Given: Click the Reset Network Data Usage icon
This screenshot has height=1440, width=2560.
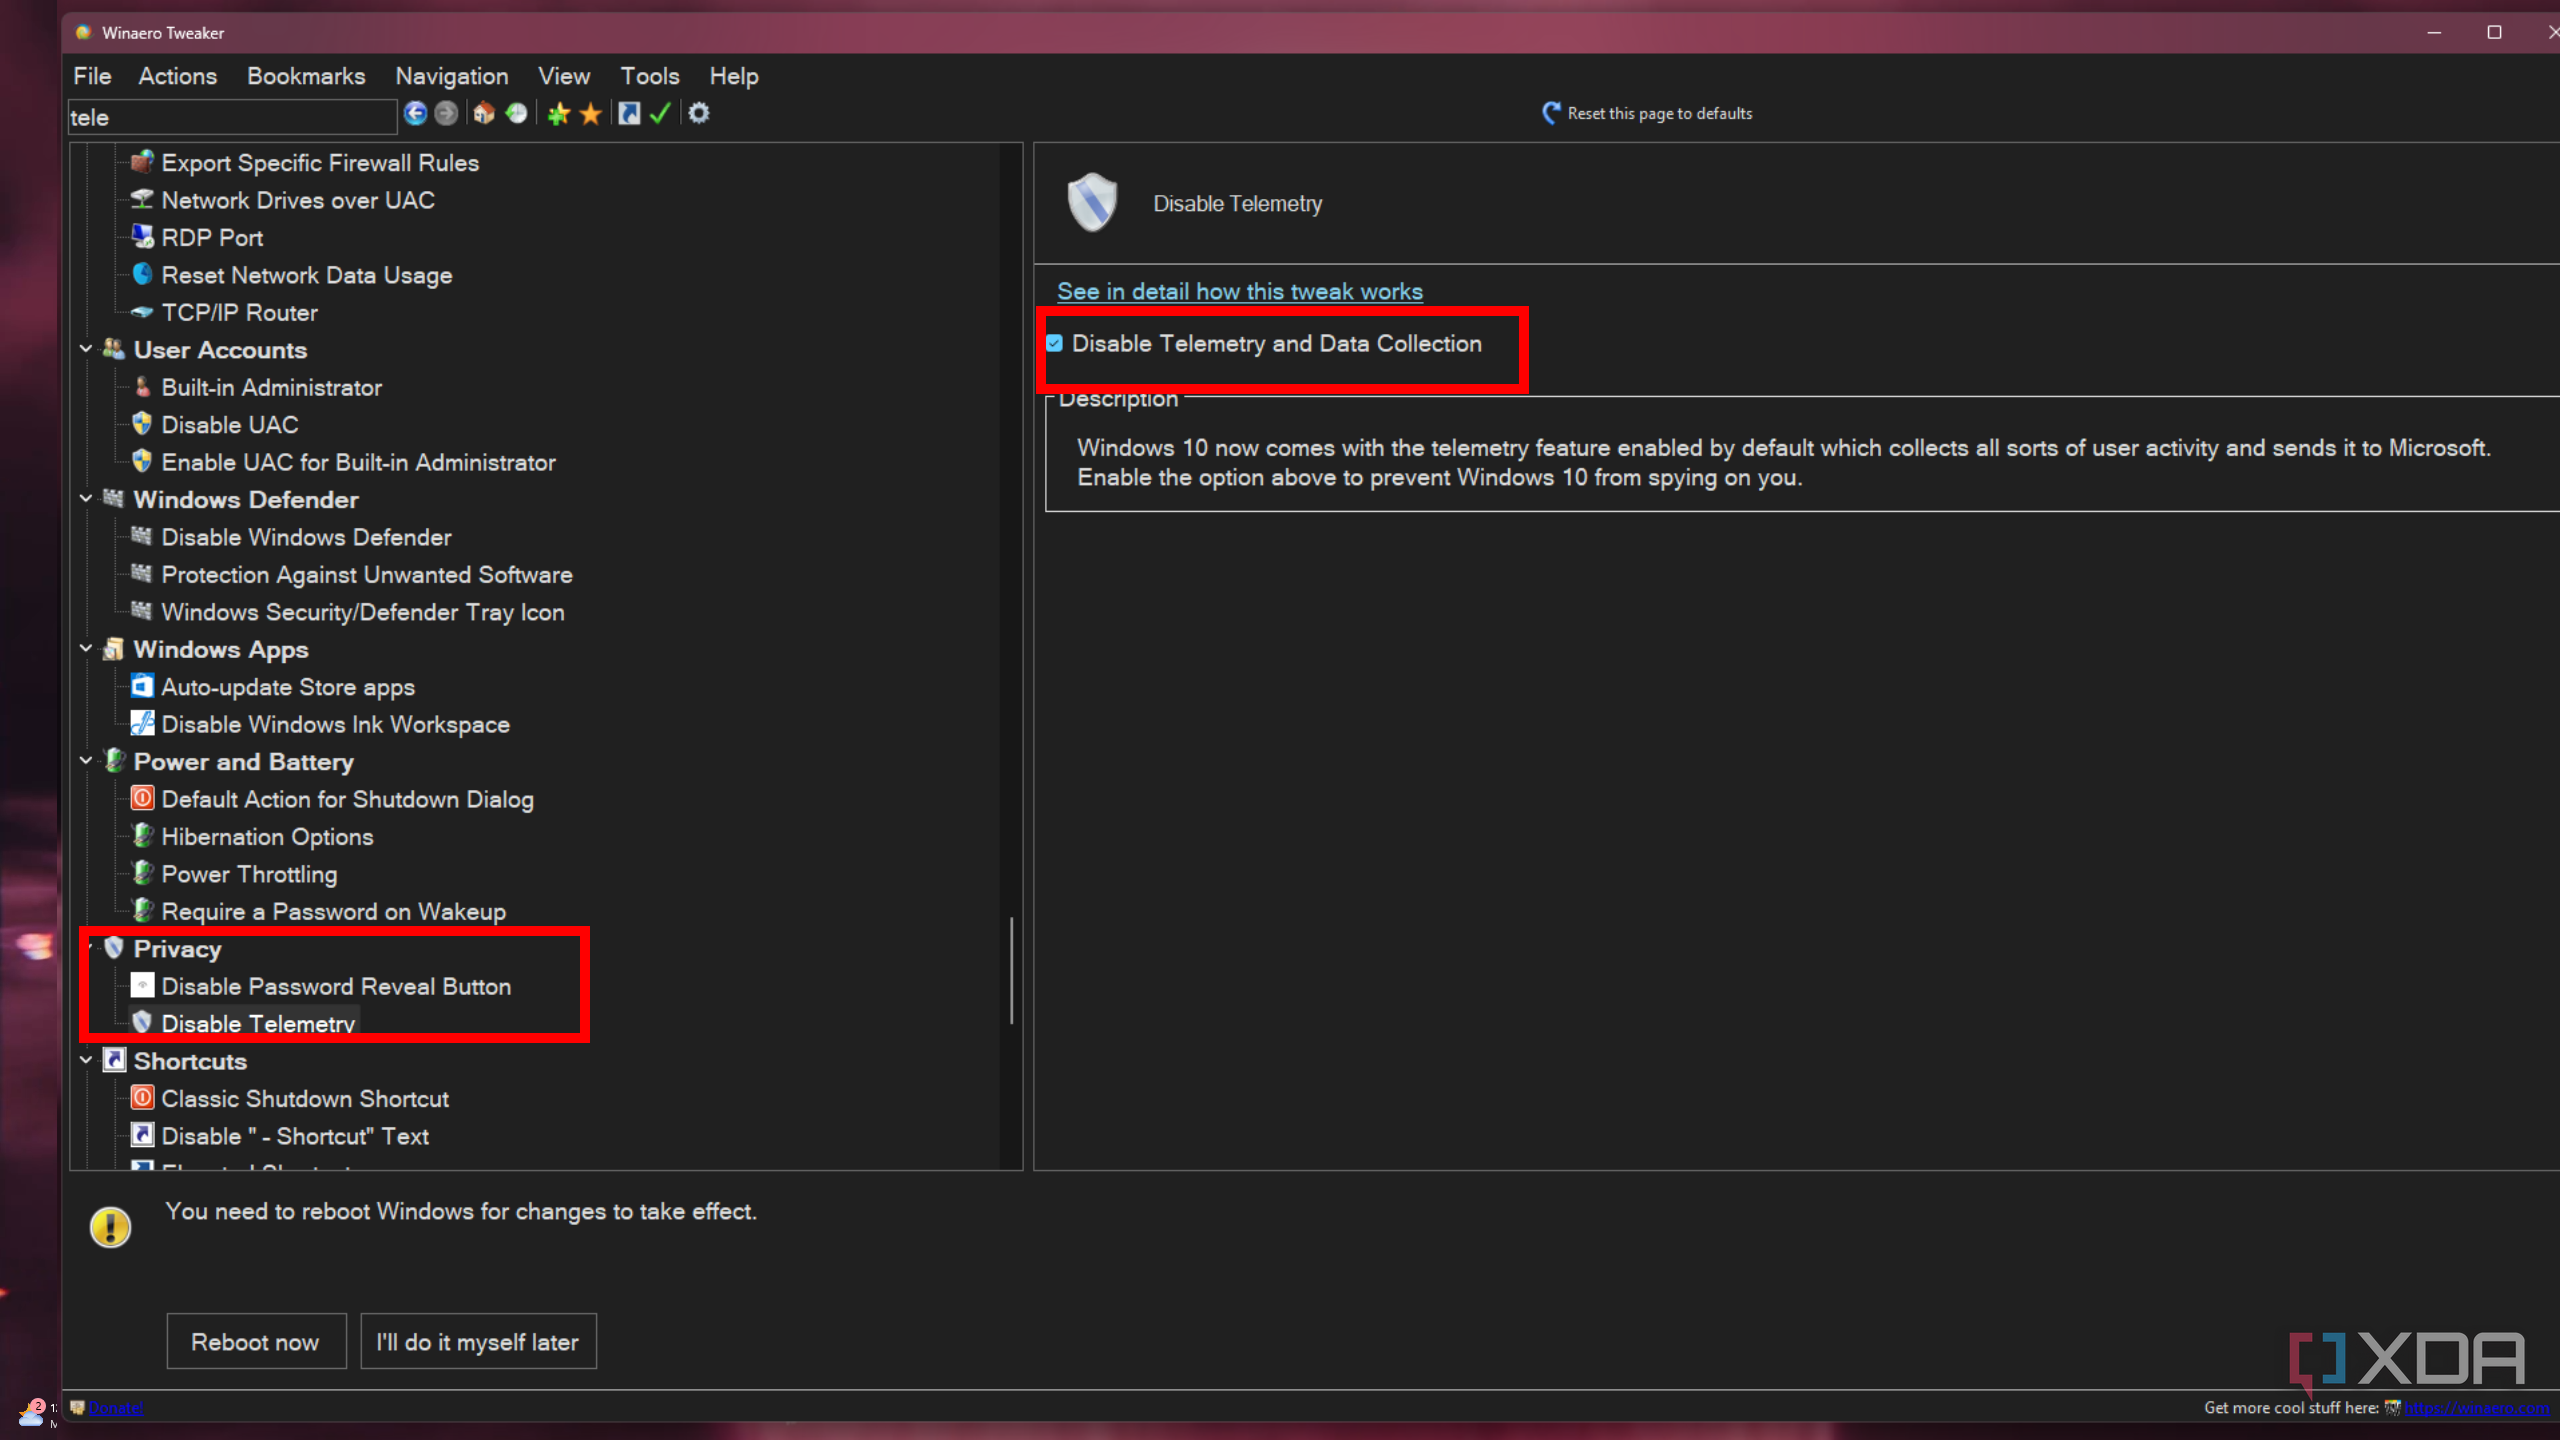Looking at the screenshot, I should (142, 274).
